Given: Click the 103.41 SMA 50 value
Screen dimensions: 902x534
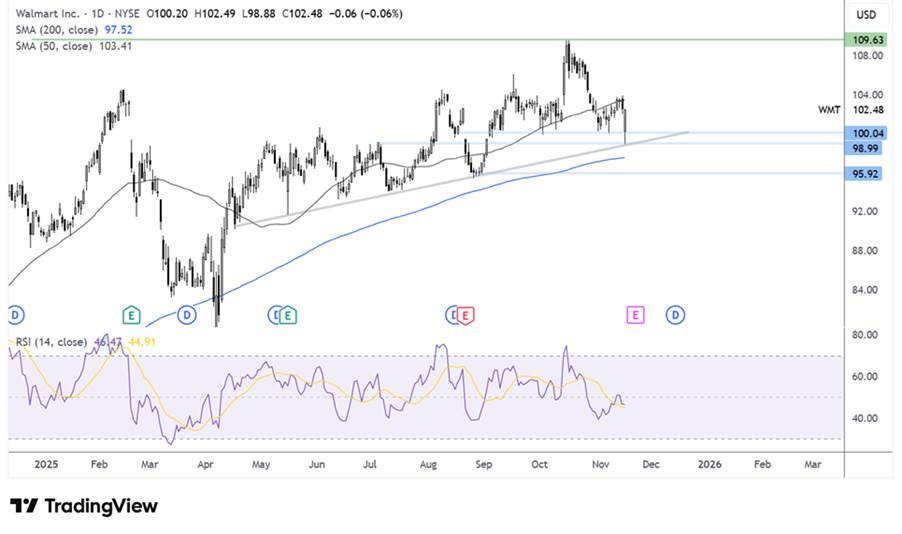Looking at the screenshot, I should click(x=116, y=46).
